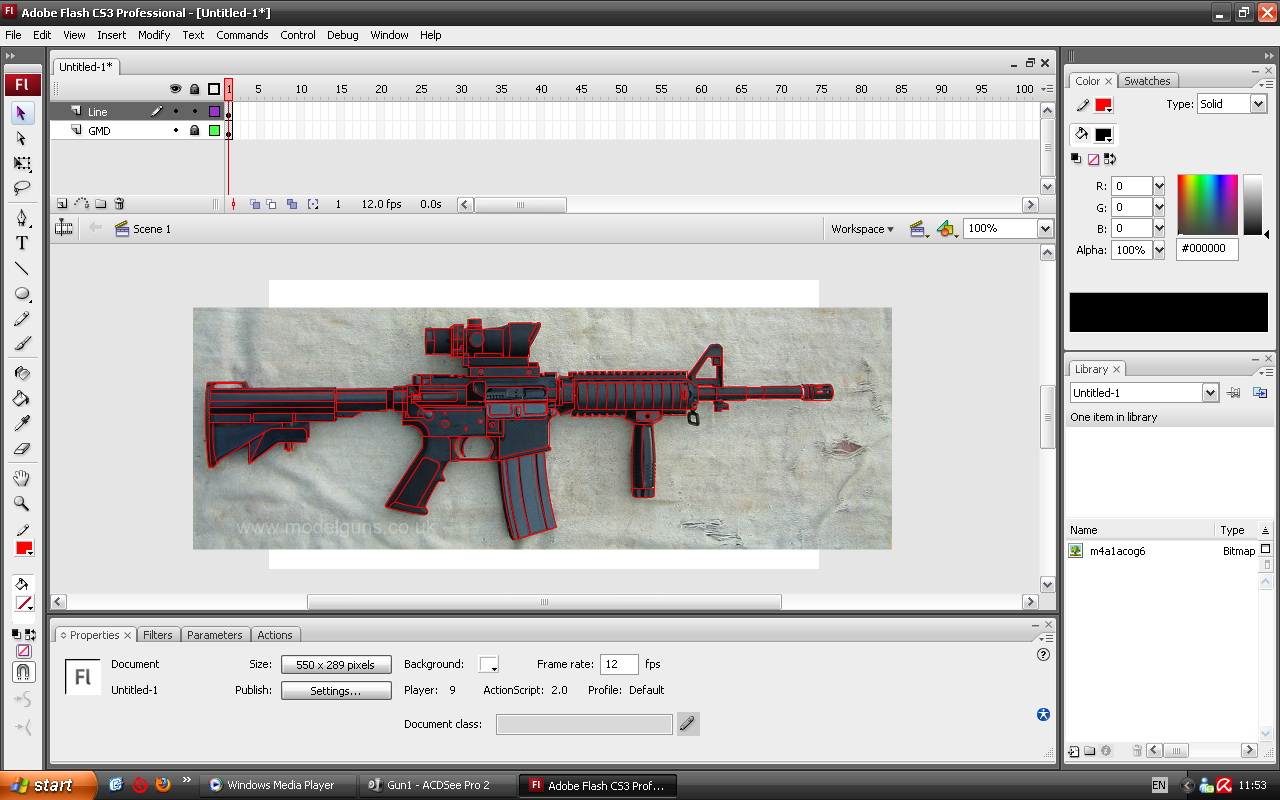Open the stage zoom percentage dropdown
The height and width of the screenshot is (800, 1280).
pyautogui.click(x=1045, y=229)
